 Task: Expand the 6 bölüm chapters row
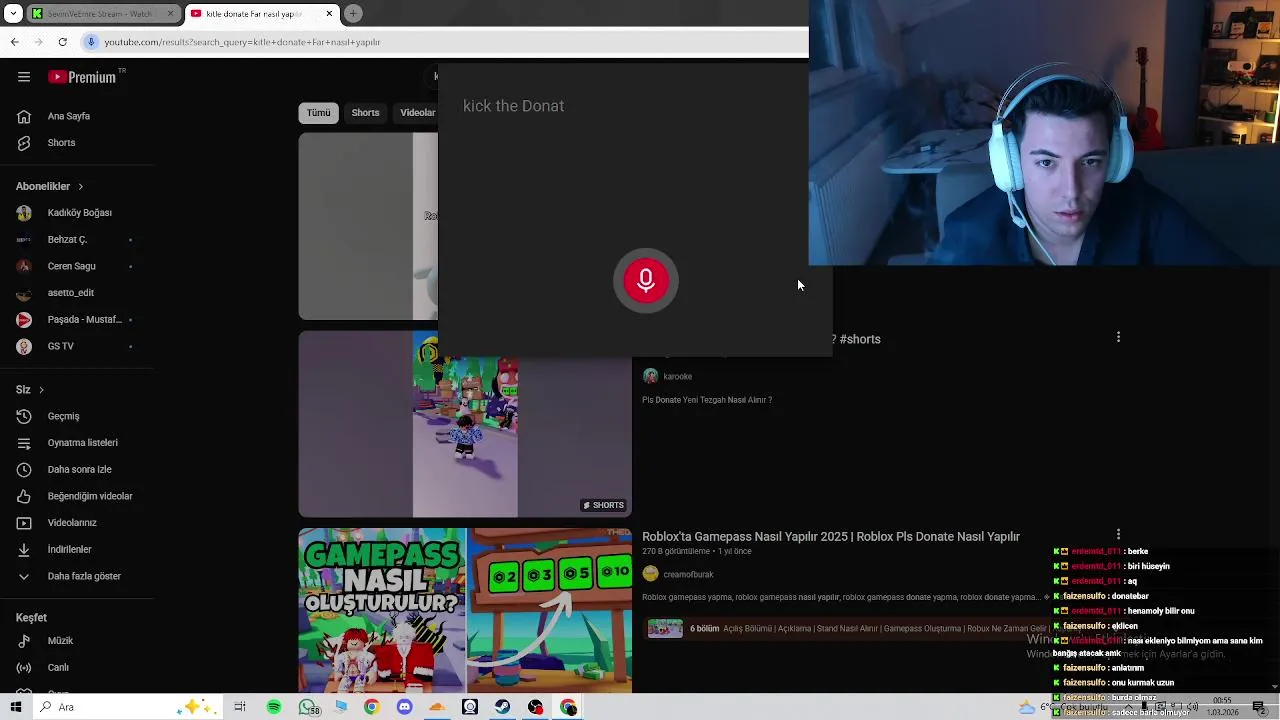(846, 628)
